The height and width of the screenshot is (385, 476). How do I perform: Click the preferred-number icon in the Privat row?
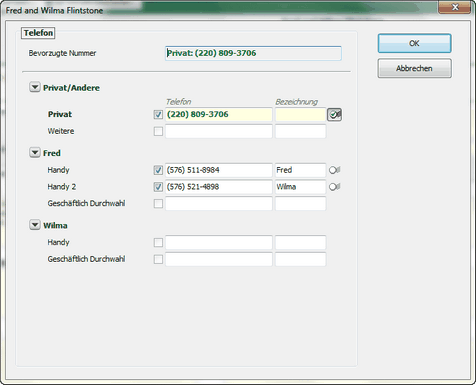tap(334, 115)
